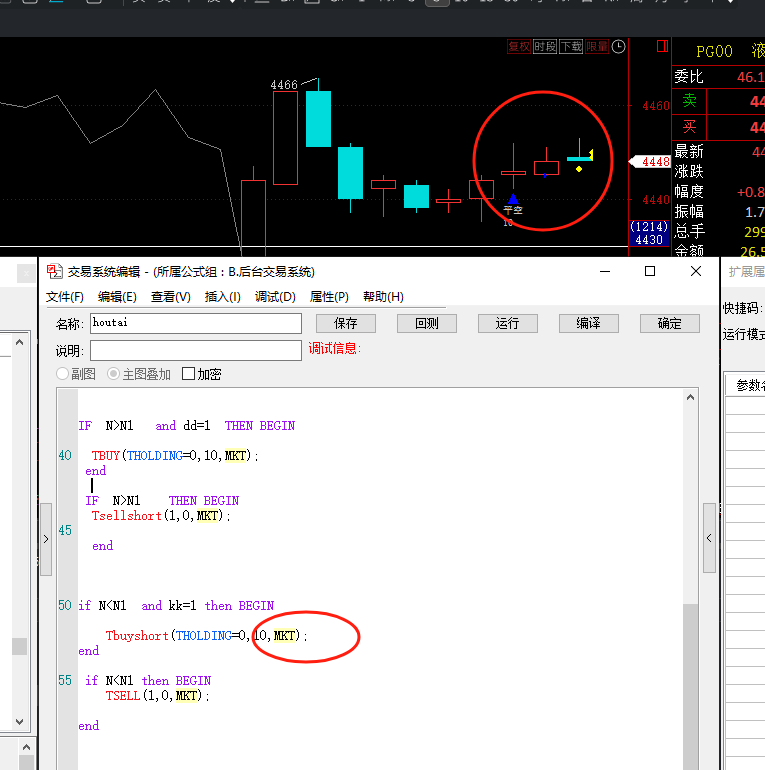Click the red panel layout icon
This screenshot has width=765, height=770.
pyautogui.click(x=662, y=47)
